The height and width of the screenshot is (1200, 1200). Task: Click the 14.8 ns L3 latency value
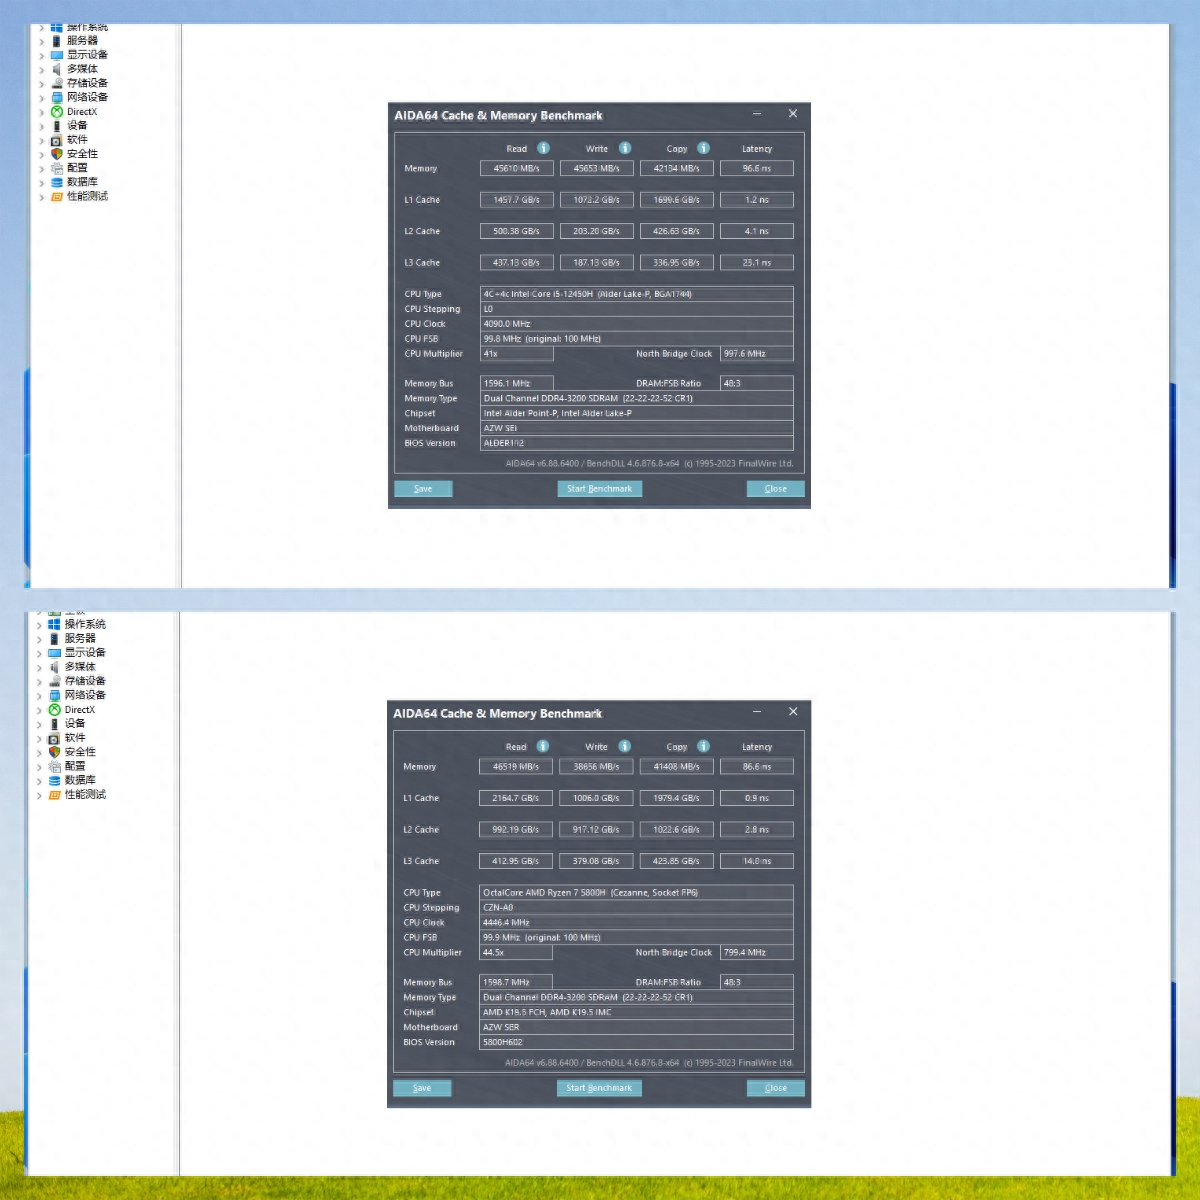pyautogui.click(x=757, y=861)
